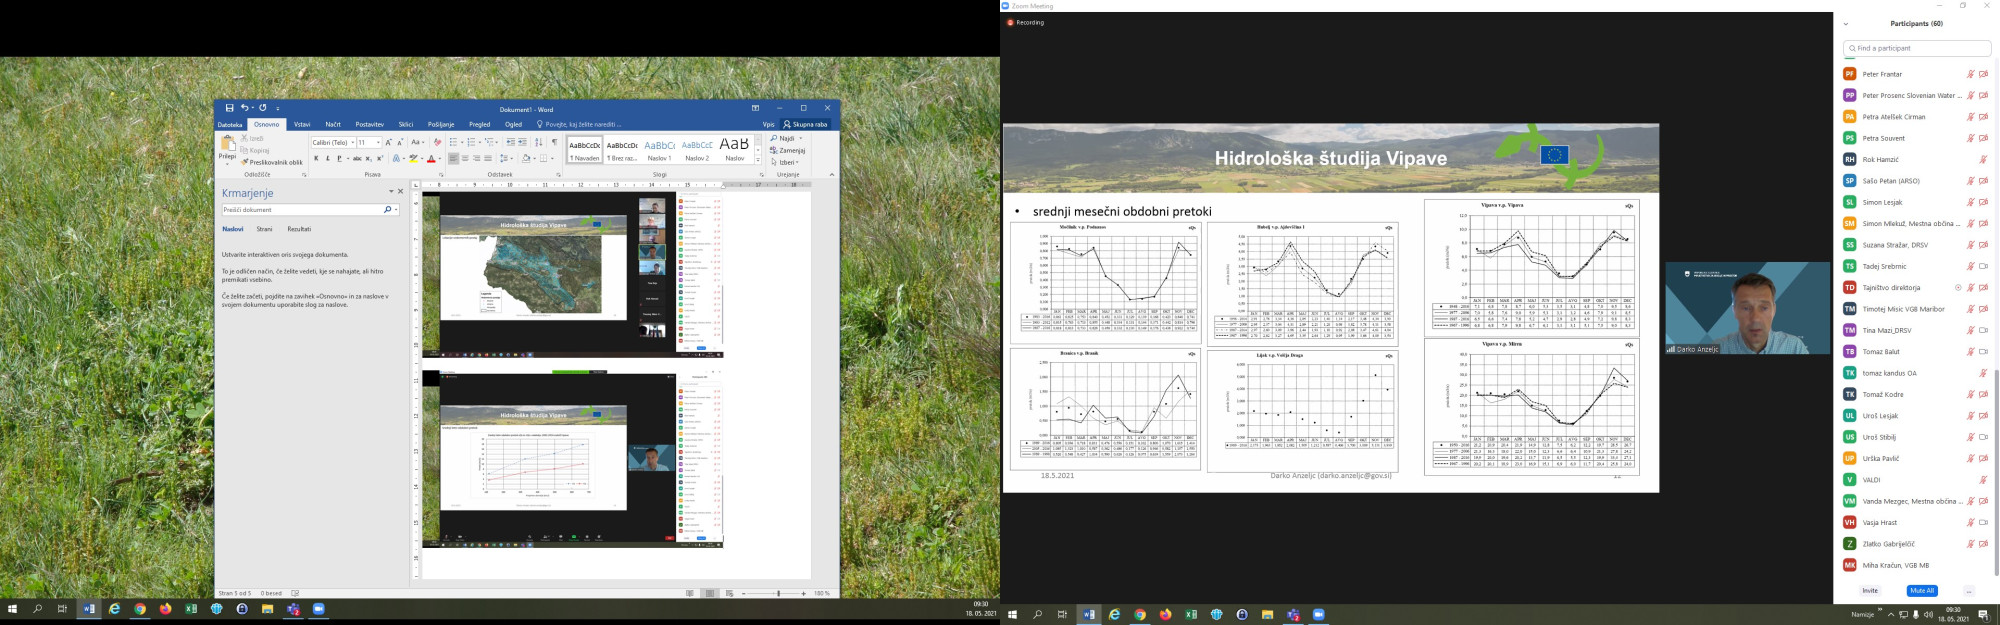Increase paragraph indent
Screen dimensions: 2000x625
point(524,142)
